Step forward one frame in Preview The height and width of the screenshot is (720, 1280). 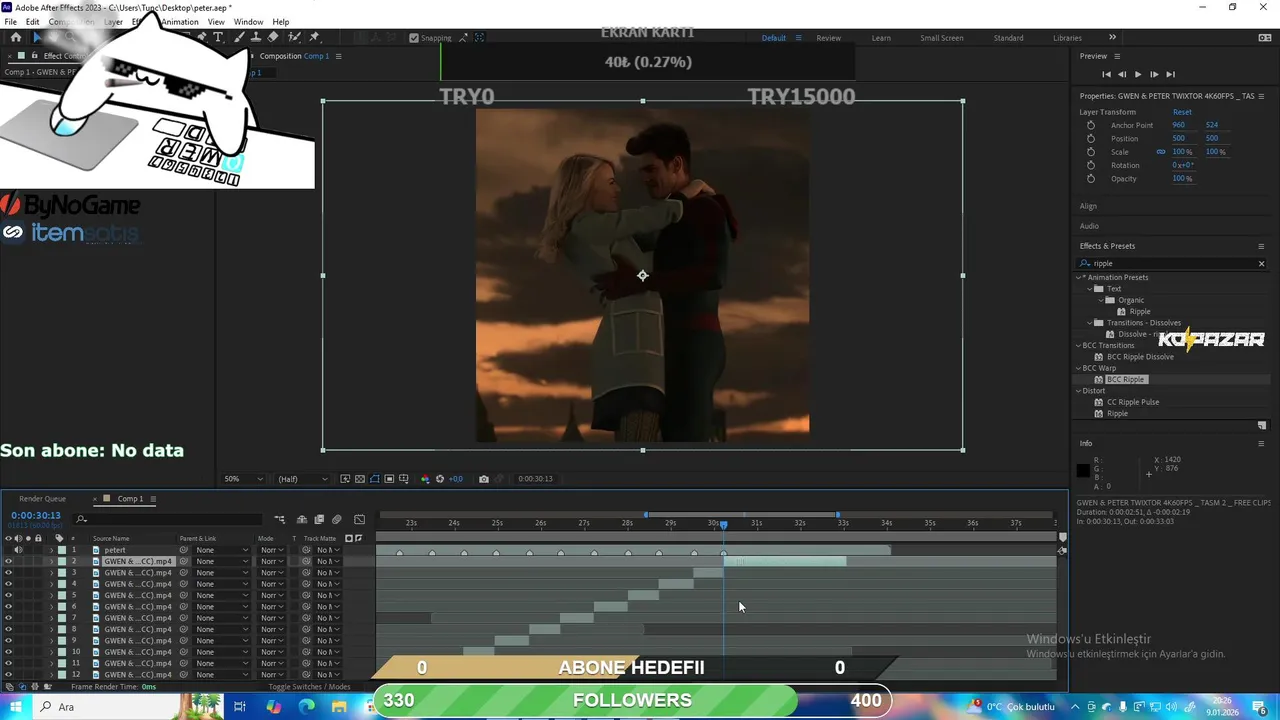pyautogui.click(x=1154, y=74)
